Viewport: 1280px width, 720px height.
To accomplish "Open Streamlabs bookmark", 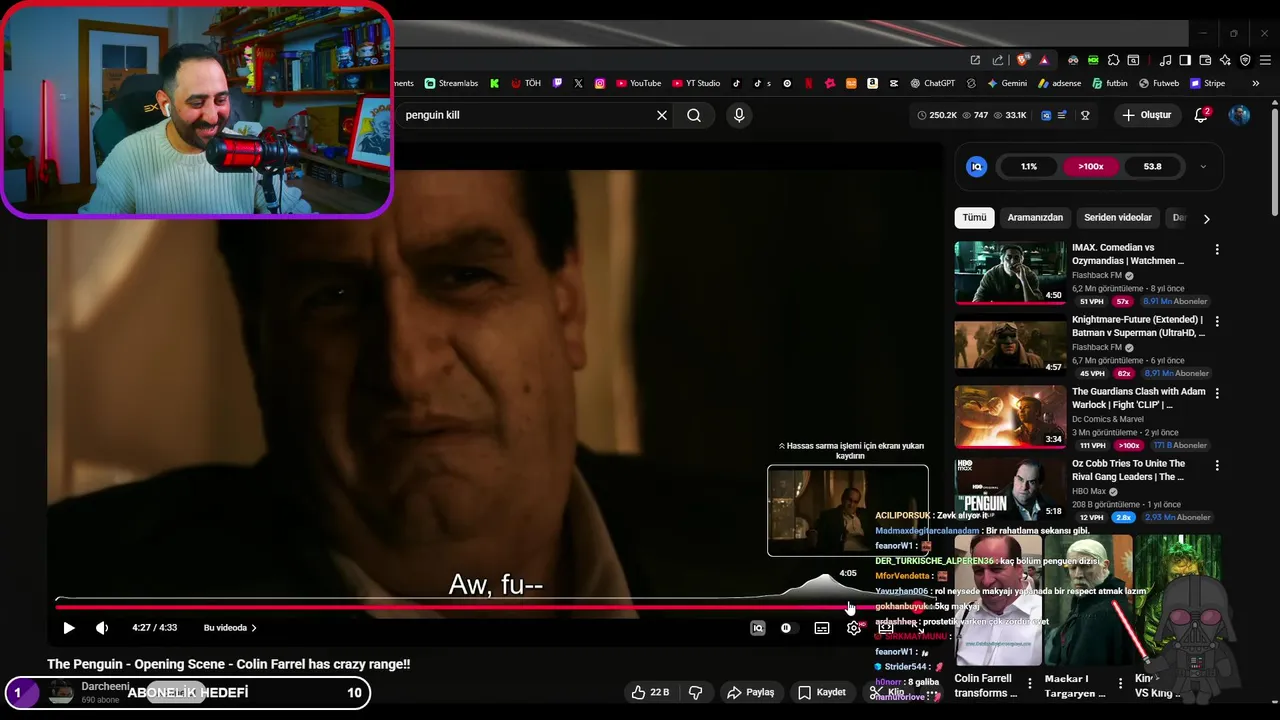I will [x=452, y=83].
